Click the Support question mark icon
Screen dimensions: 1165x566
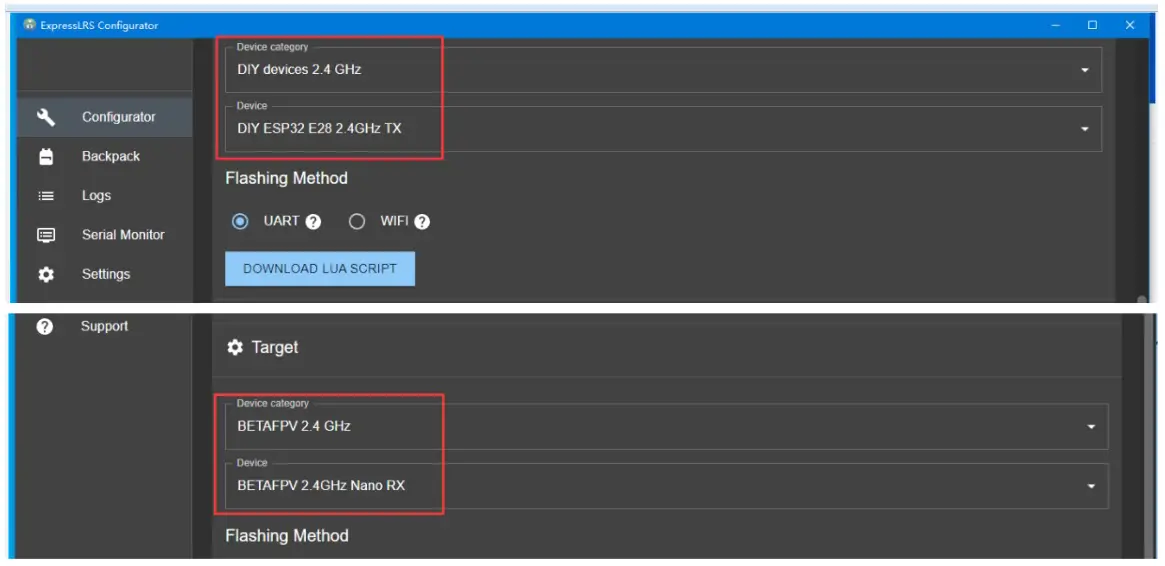[x=45, y=326]
